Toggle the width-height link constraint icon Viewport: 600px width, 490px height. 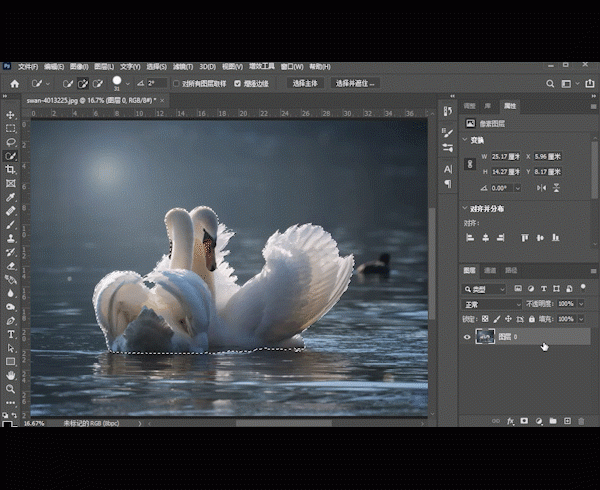[470, 164]
